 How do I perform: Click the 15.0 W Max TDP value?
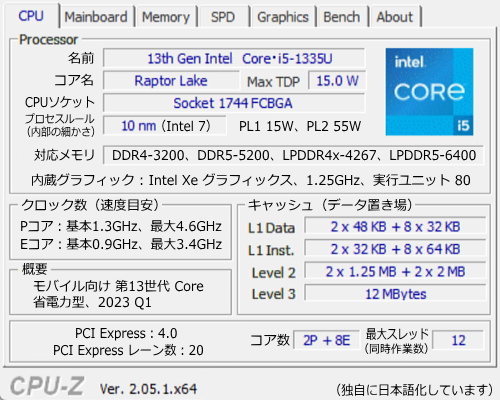click(337, 81)
